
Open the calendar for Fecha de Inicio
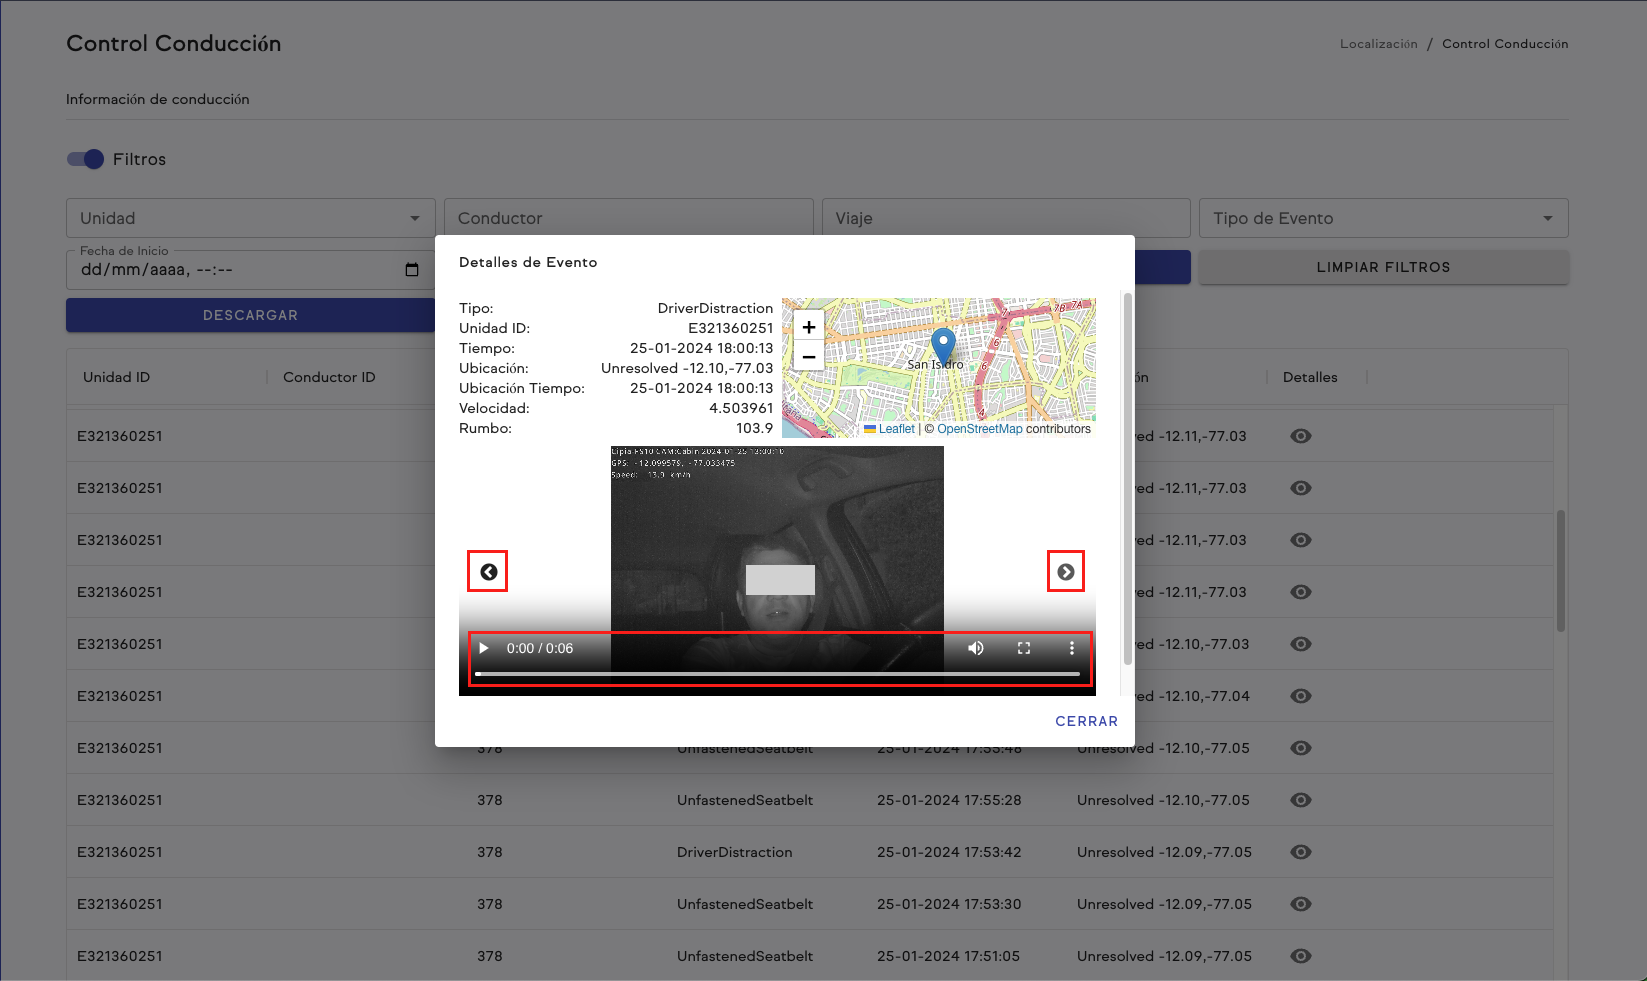(x=411, y=269)
